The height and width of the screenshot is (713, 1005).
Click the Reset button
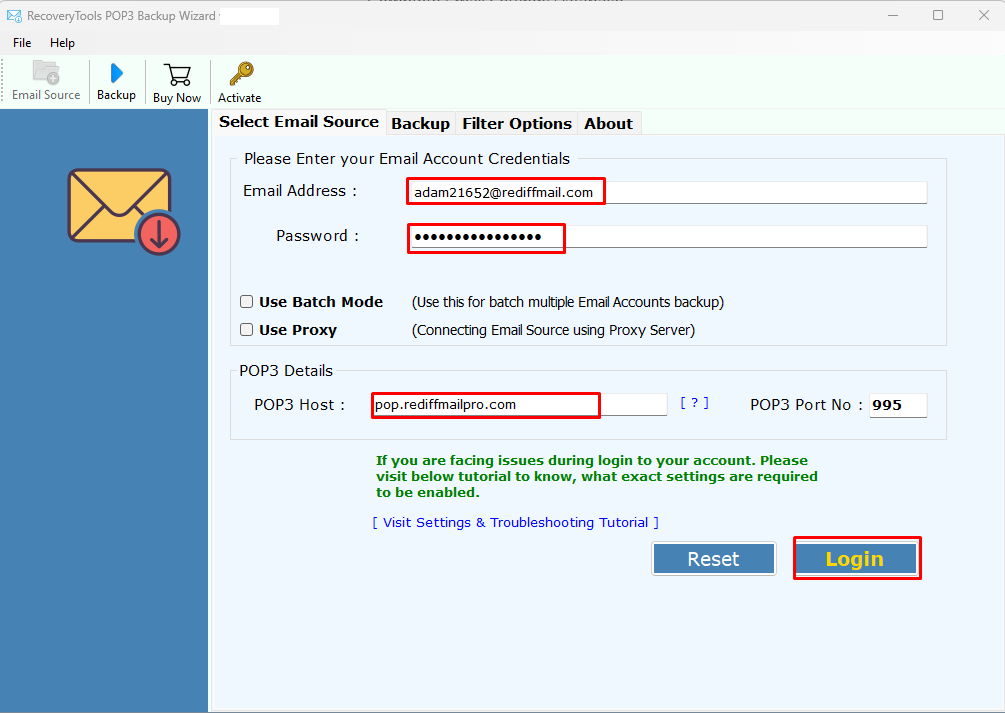tap(713, 559)
